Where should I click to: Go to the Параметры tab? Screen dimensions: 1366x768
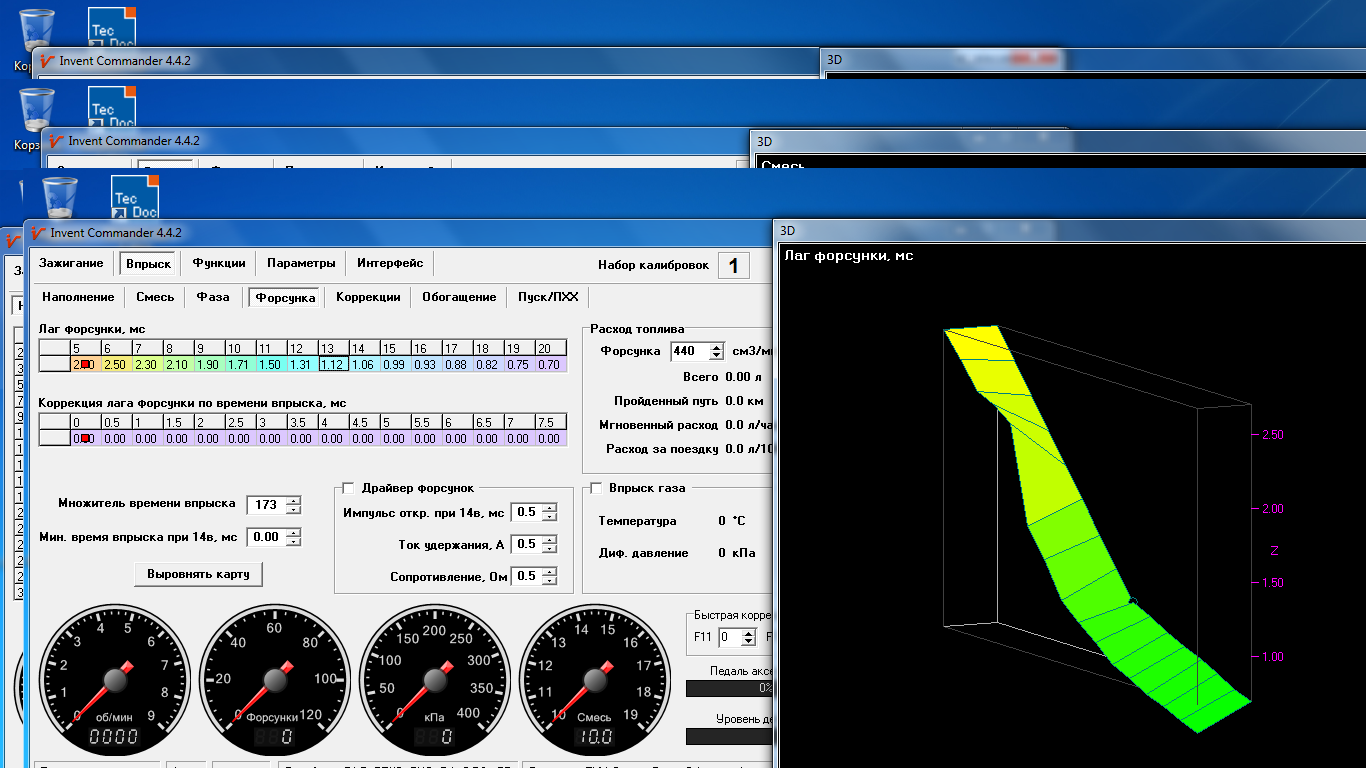pyautogui.click(x=301, y=263)
